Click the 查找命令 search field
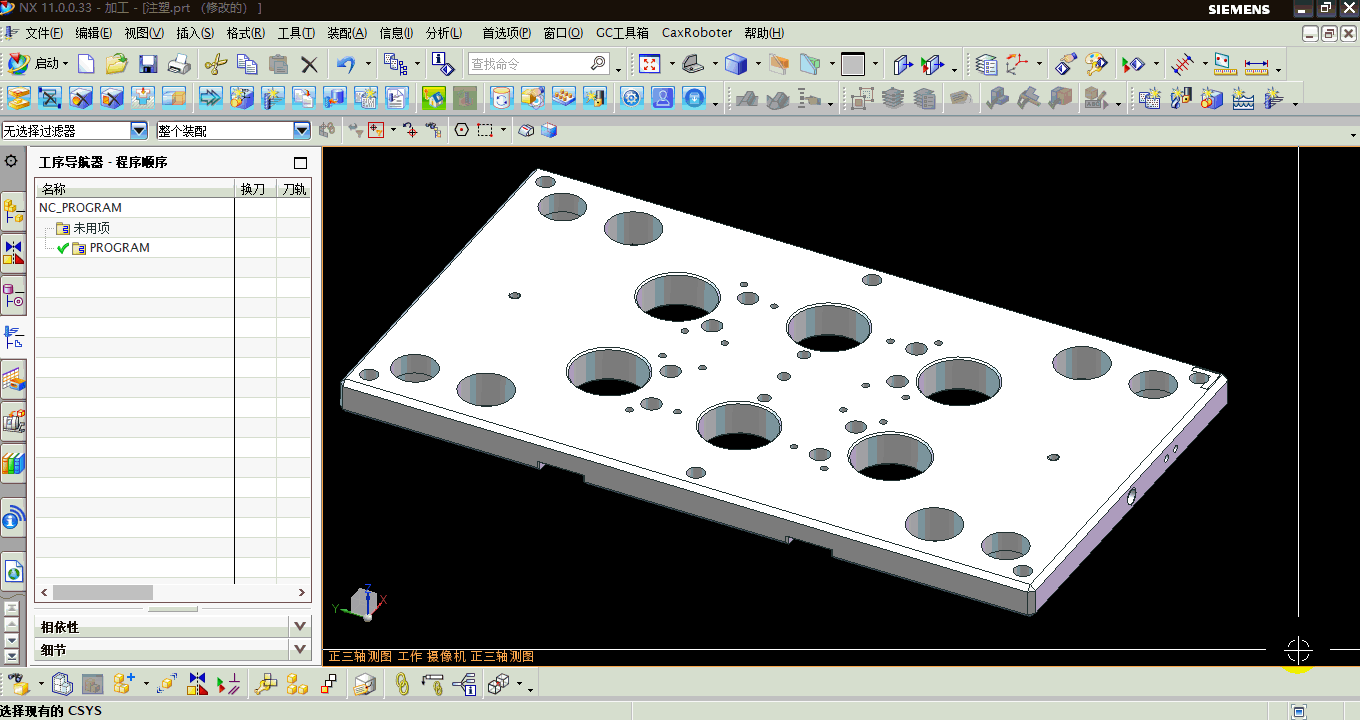Image resolution: width=1360 pixels, height=720 pixels. (529, 64)
